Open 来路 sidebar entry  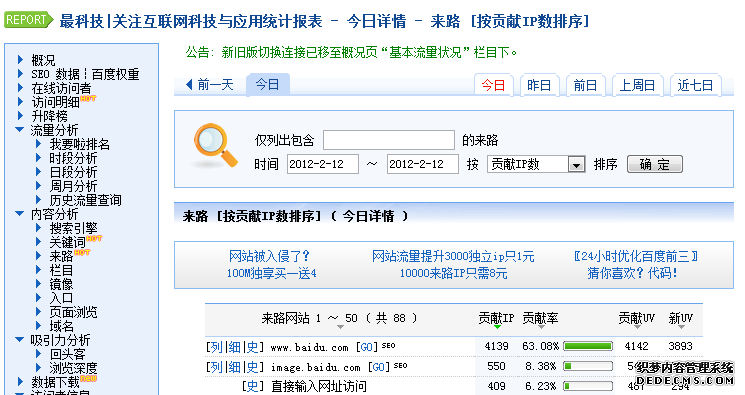click(x=61, y=256)
